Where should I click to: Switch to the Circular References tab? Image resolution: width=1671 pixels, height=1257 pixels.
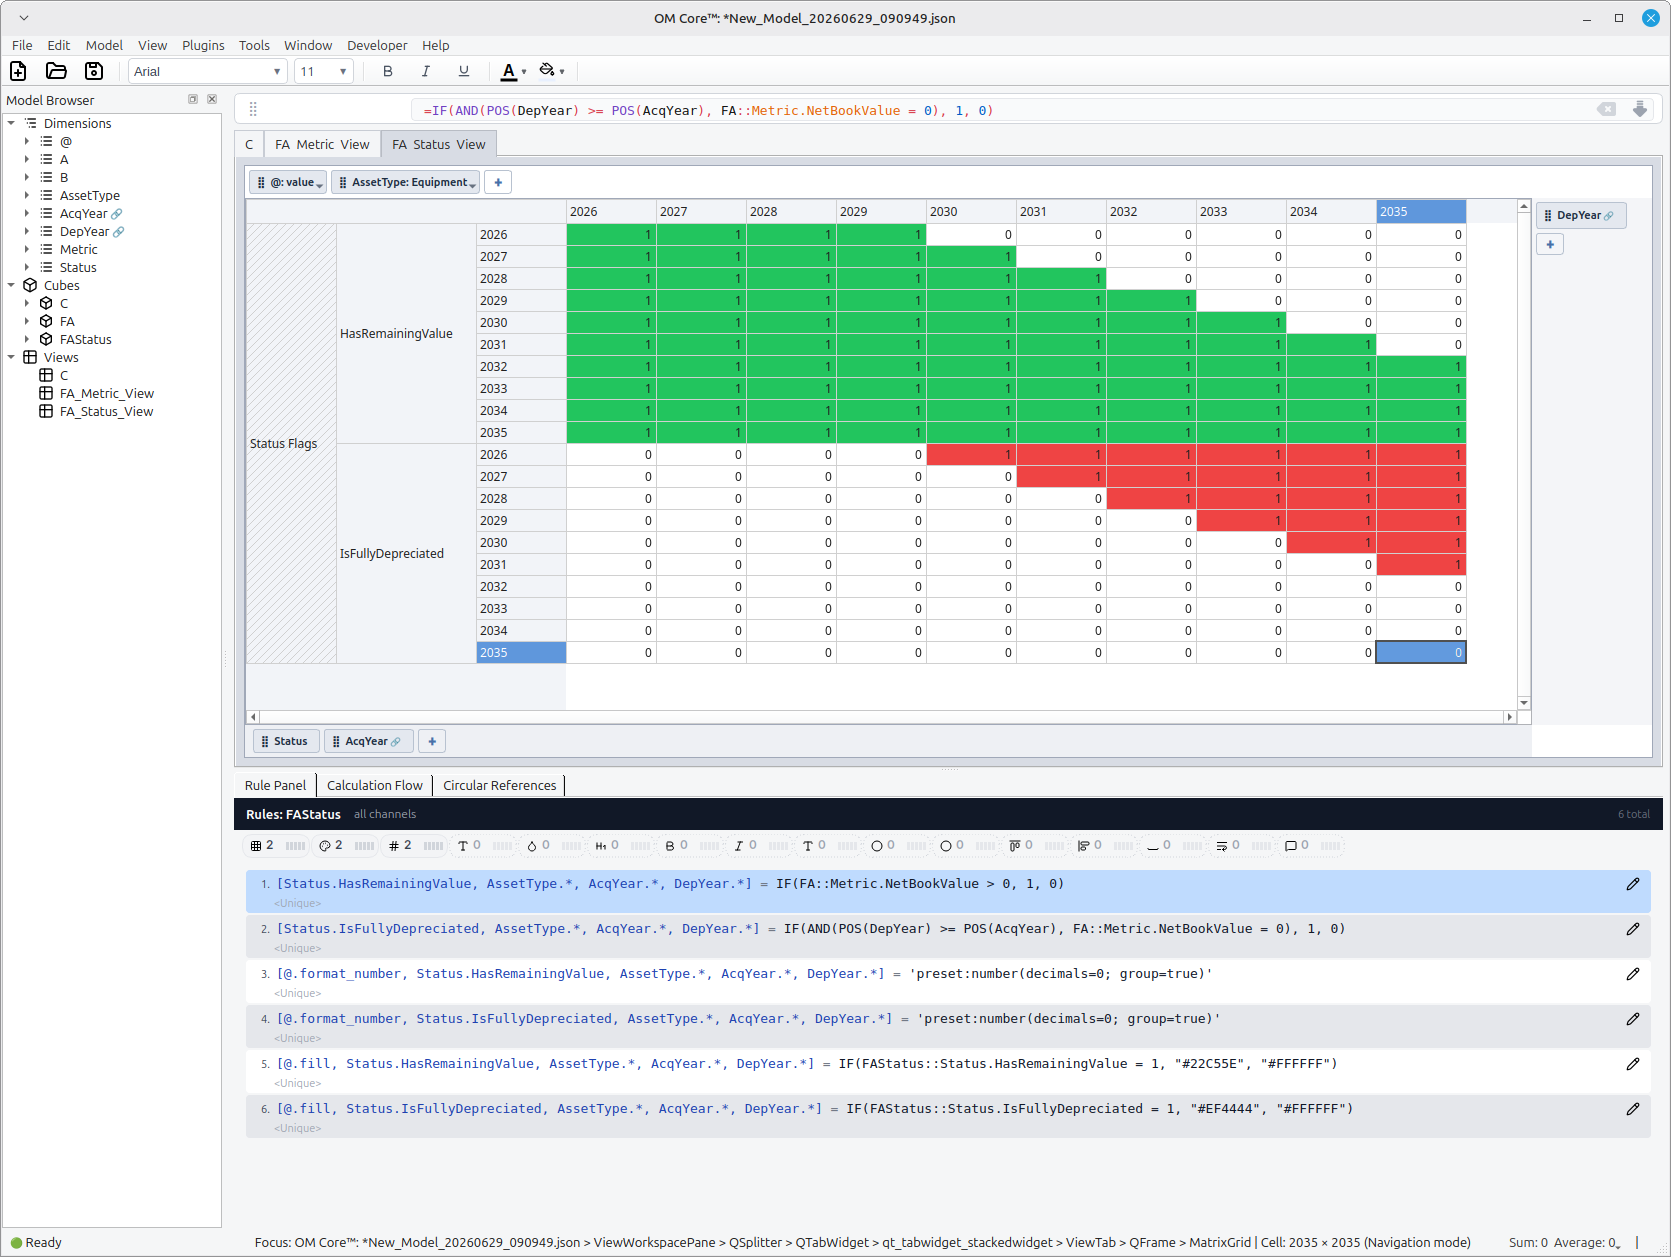pyautogui.click(x=499, y=785)
